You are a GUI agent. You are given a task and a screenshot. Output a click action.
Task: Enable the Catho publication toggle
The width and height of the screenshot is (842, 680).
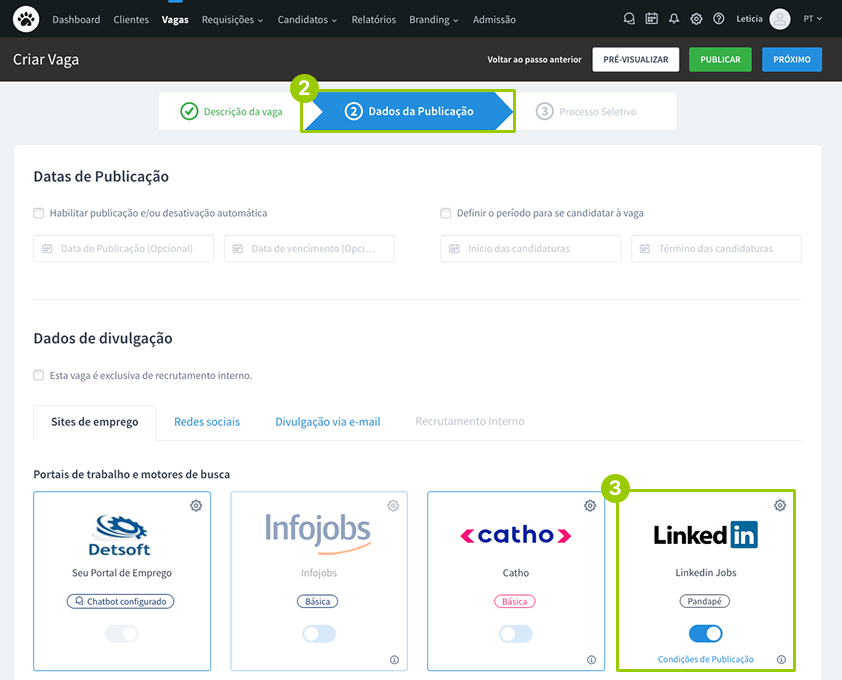pos(516,634)
